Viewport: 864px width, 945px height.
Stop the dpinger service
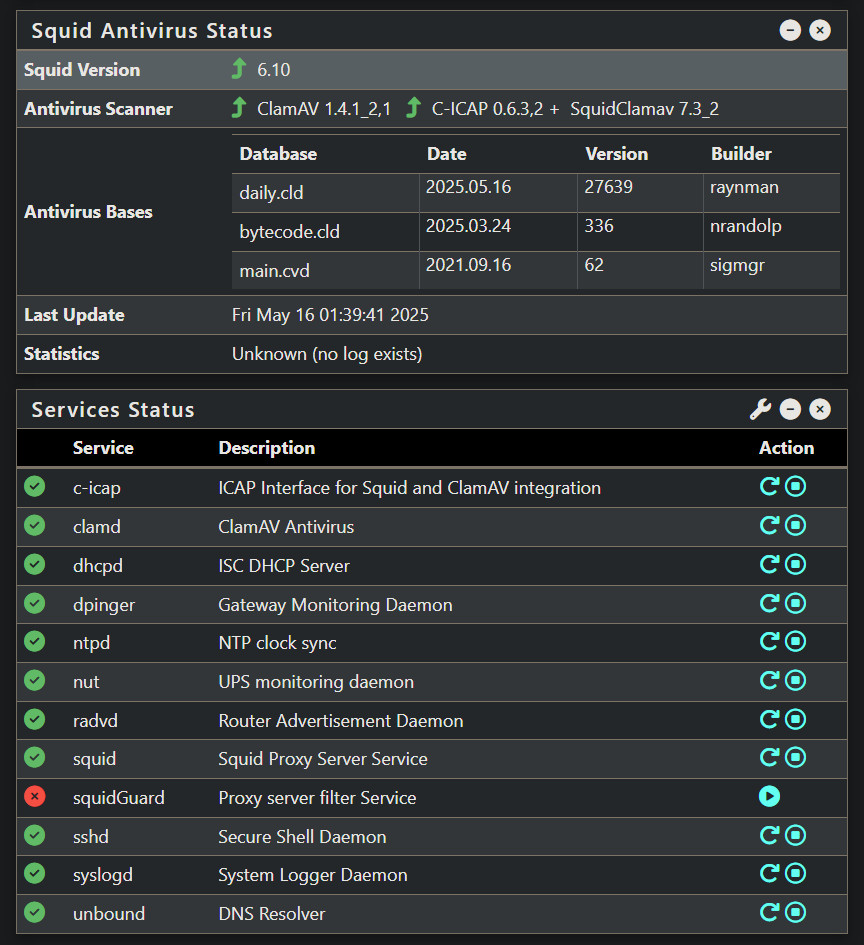point(795,603)
